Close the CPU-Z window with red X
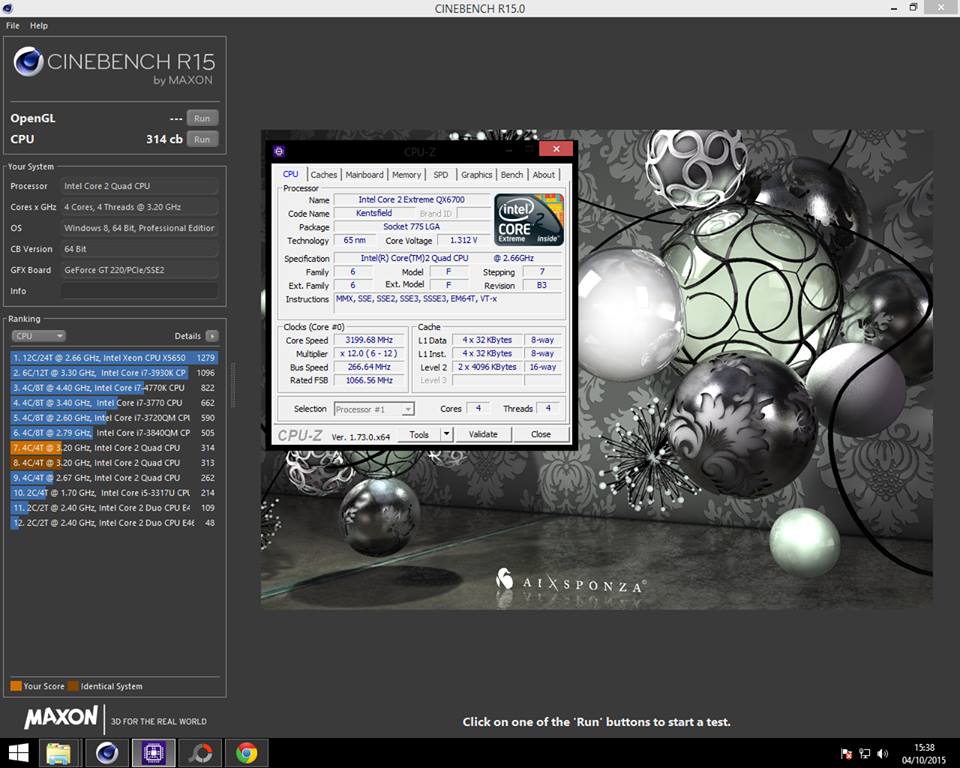This screenshot has width=960, height=768. click(x=557, y=149)
